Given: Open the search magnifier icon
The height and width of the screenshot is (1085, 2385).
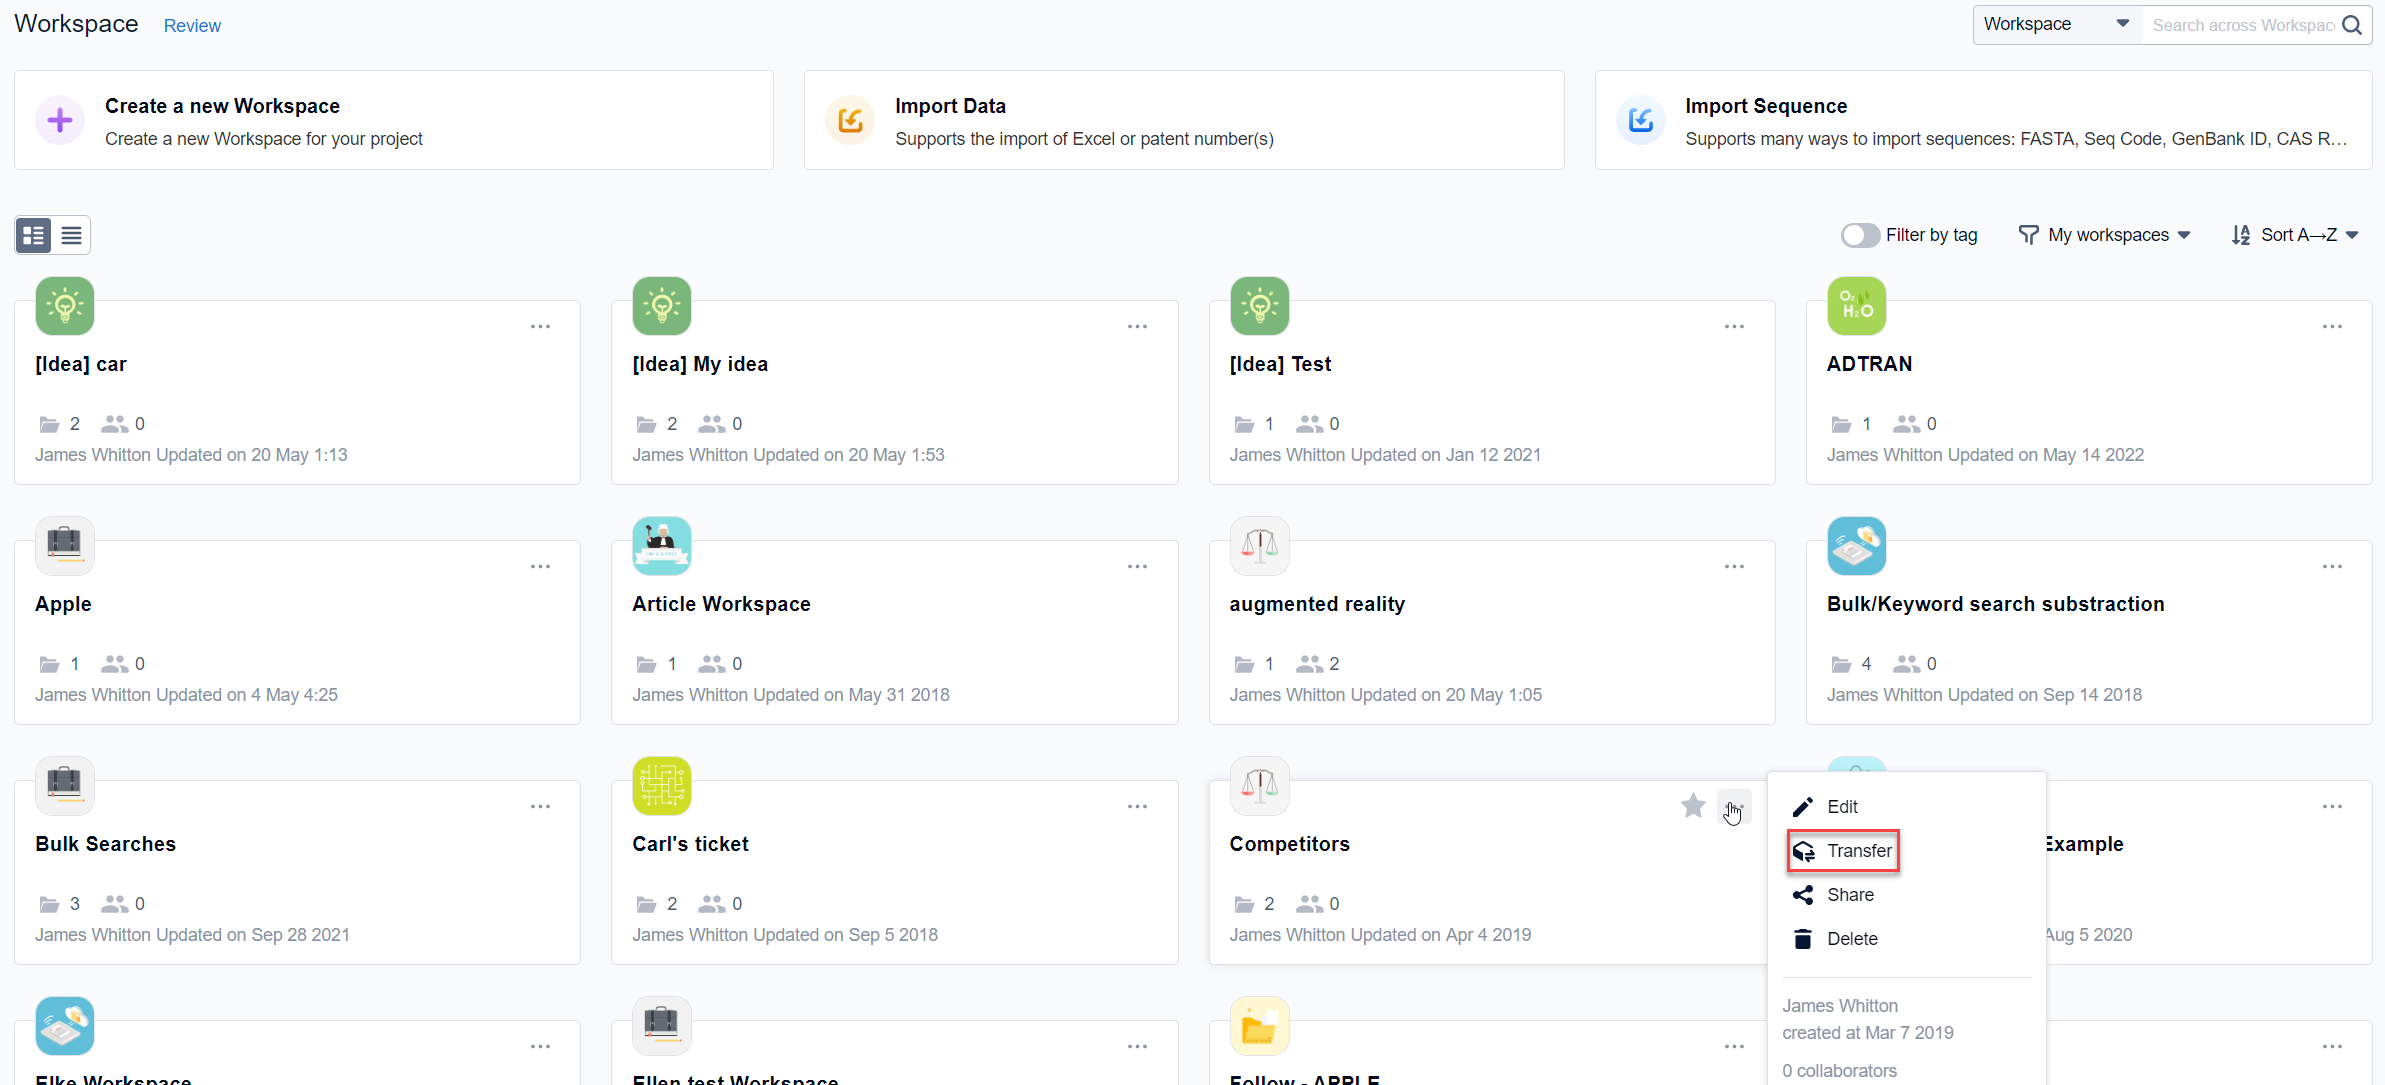Looking at the screenshot, I should point(2351,24).
